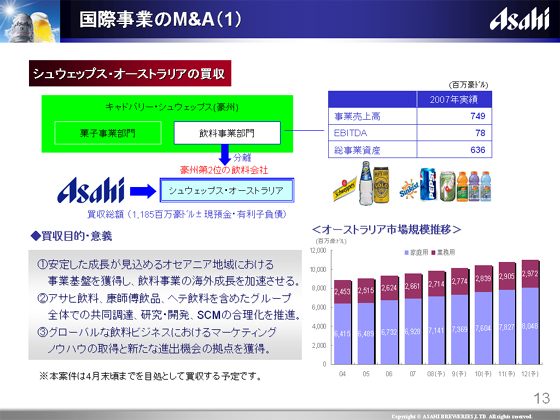Select the シュウェップス・オーストラリア box
The image size is (560, 420).
227,190
